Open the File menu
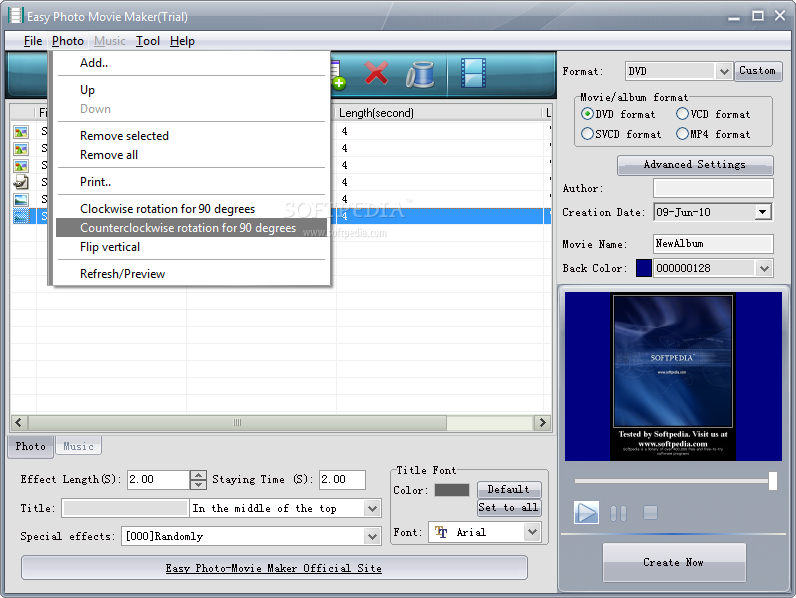Viewport: 796px width, 598px height. [x=33, y=41]
